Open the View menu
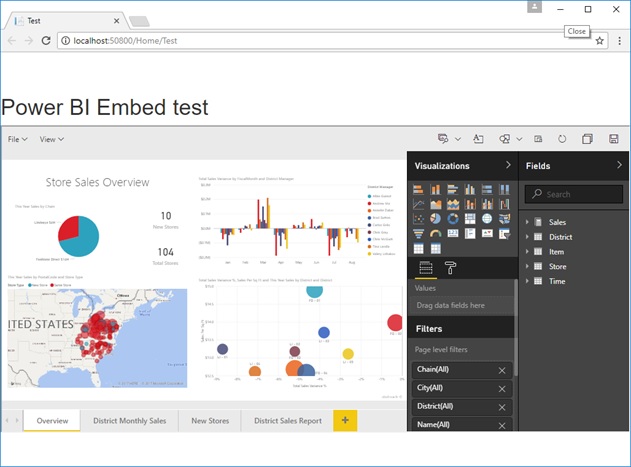The width and height of the screenshot is (631, 467). [52, 139]
